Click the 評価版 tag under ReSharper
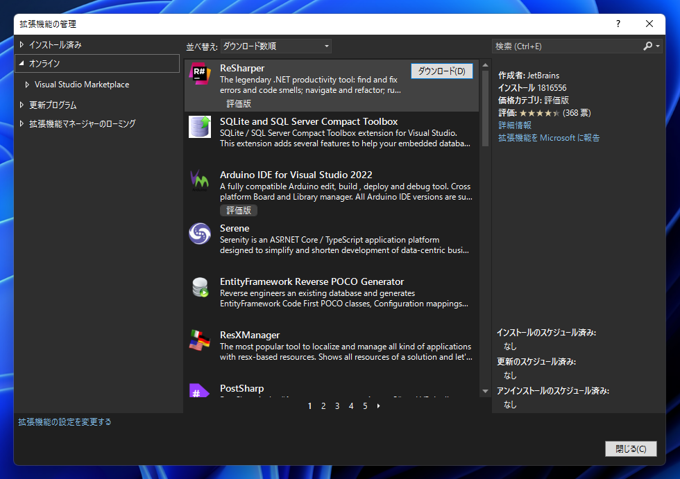This screenshot has height=479, width=680. click(239, 104)
